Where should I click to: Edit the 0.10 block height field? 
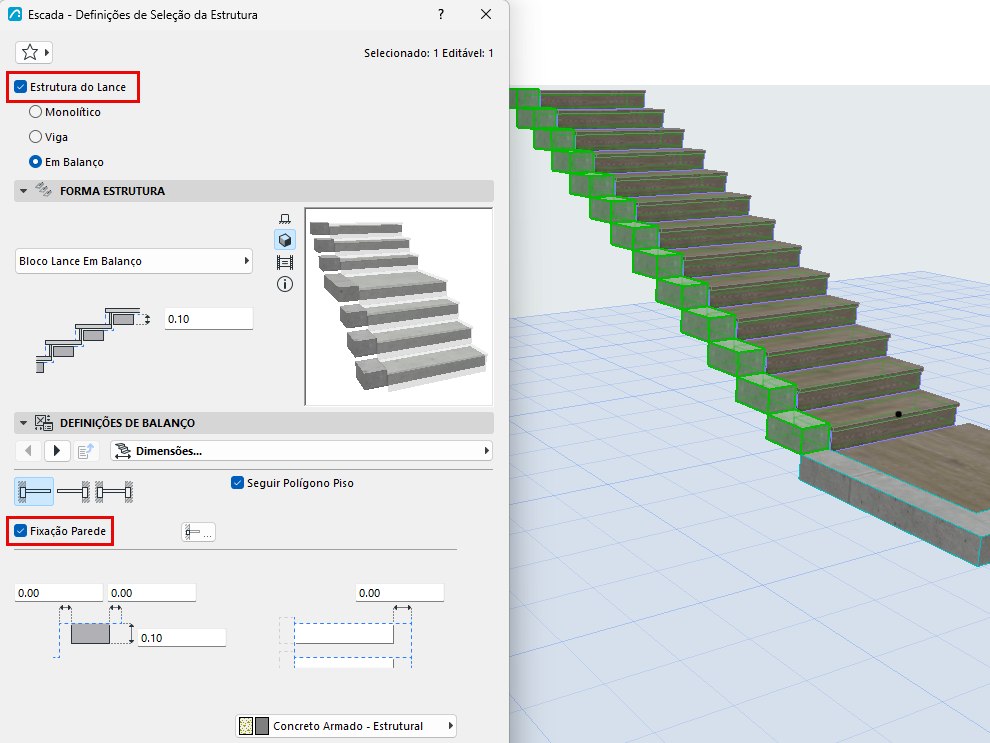(x=182, y=638)
